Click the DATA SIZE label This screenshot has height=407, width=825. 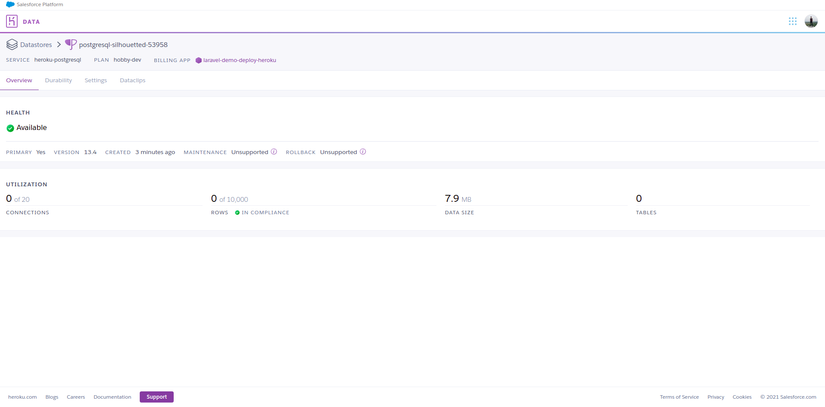pyautogui.click(x=459, y=213)
